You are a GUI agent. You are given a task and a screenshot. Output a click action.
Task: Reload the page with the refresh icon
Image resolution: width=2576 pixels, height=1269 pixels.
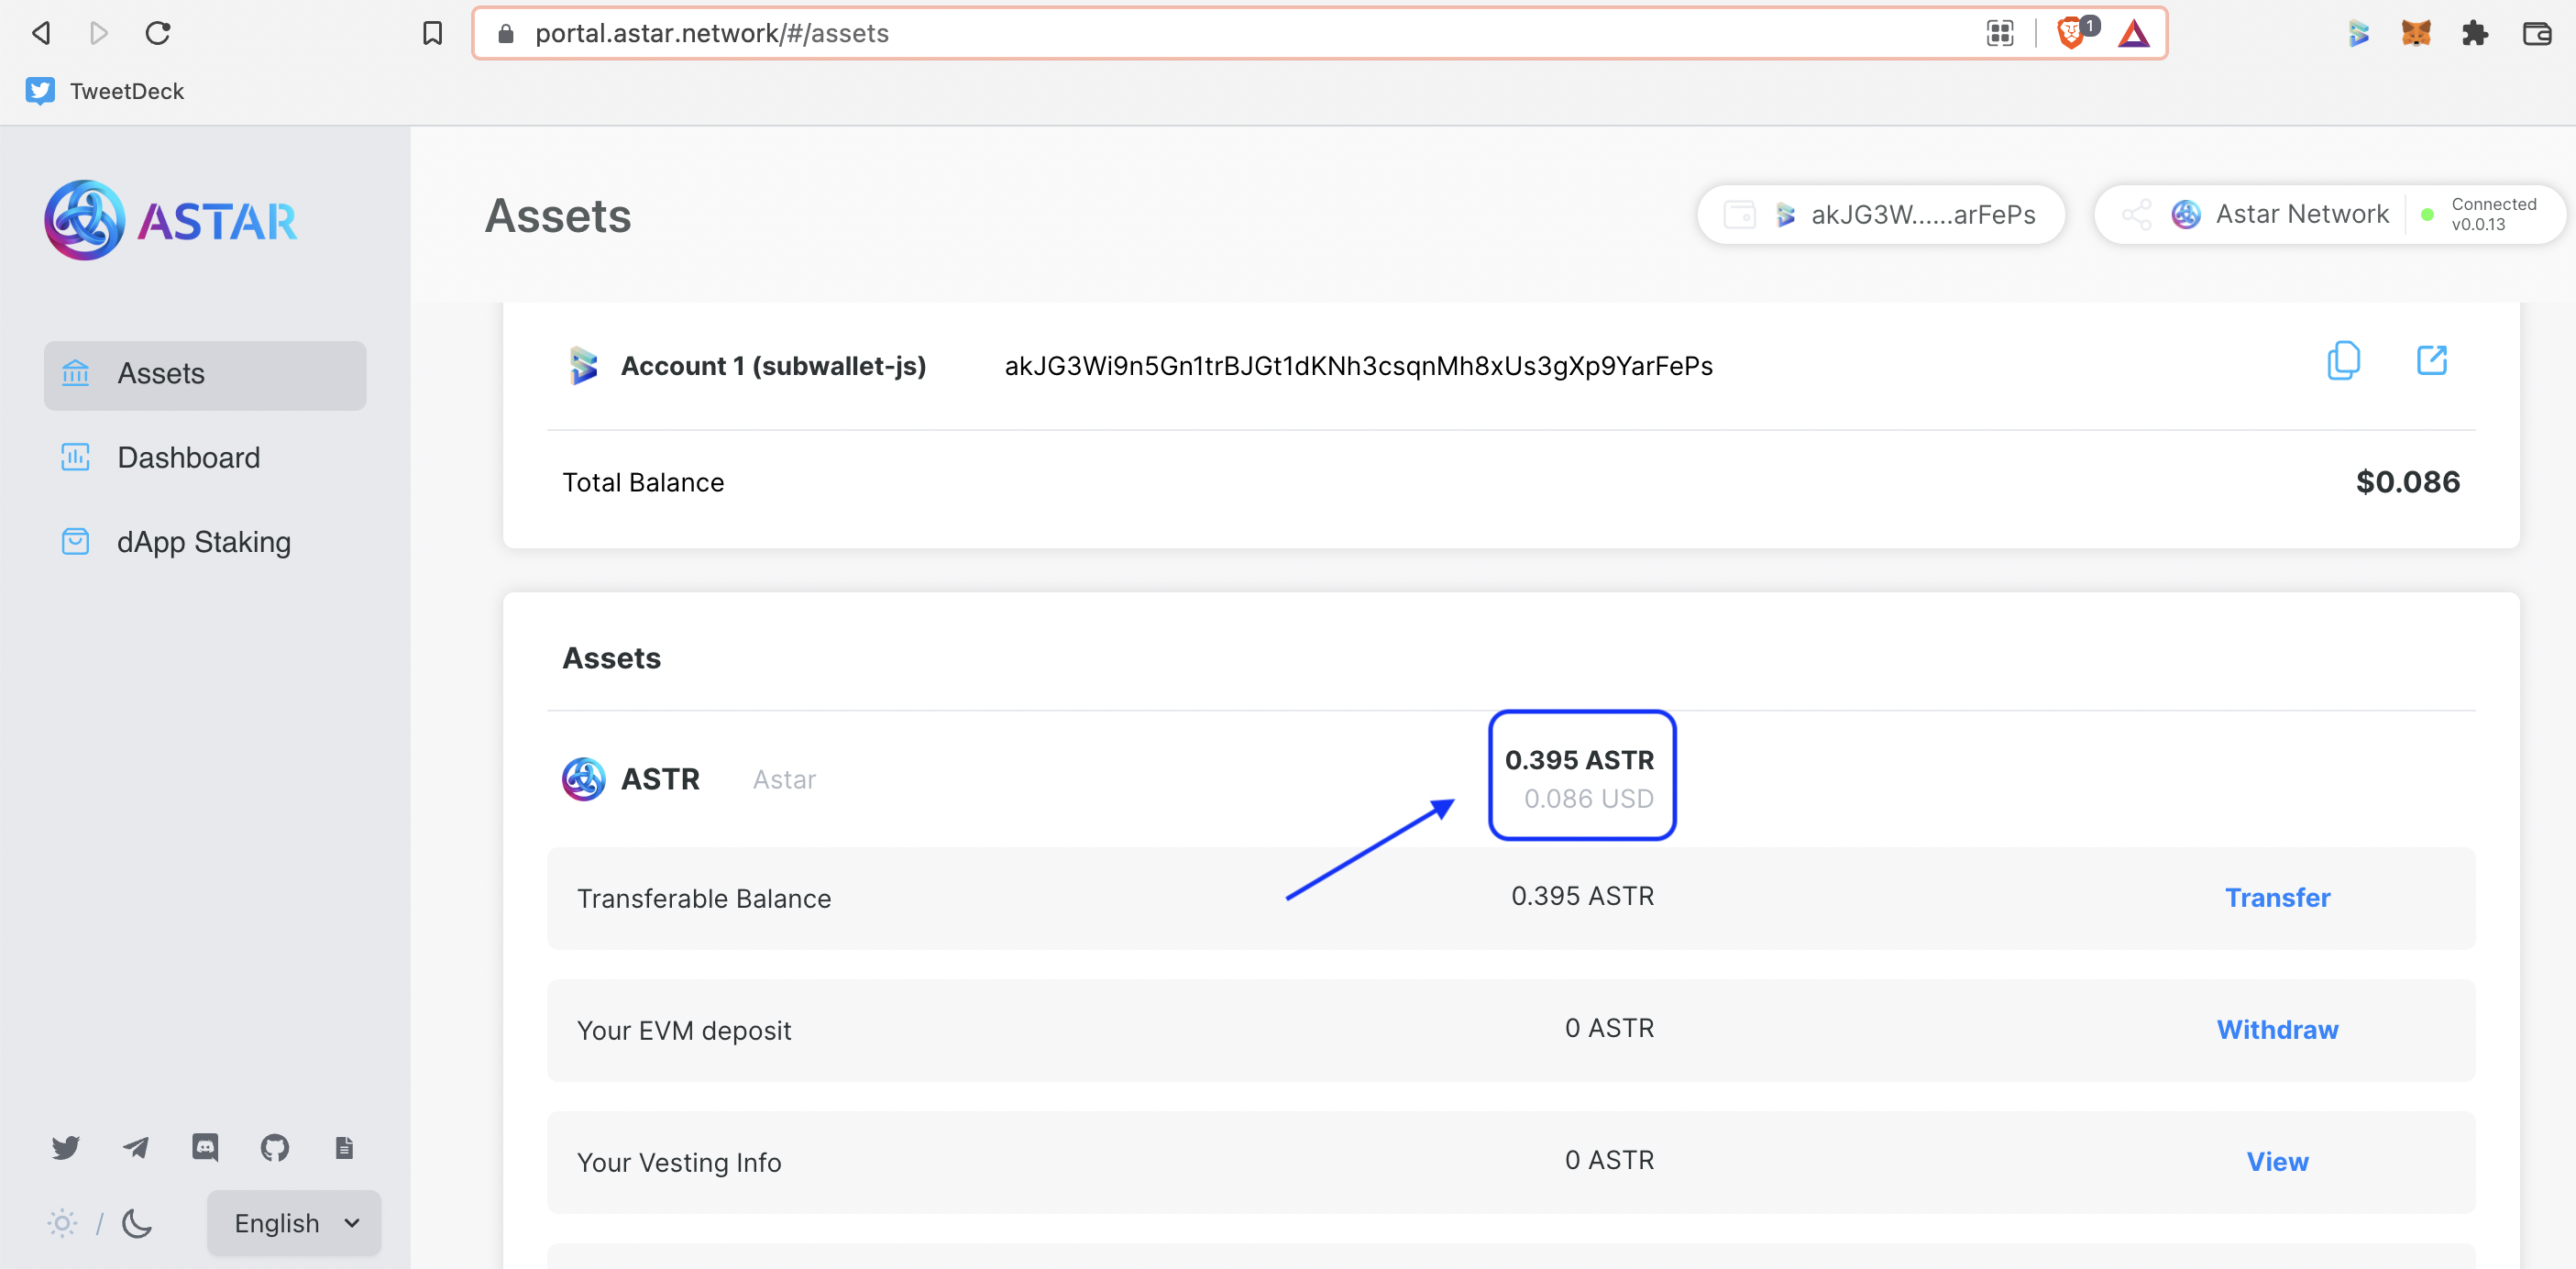pyautogui.click(x=158, y=33)
